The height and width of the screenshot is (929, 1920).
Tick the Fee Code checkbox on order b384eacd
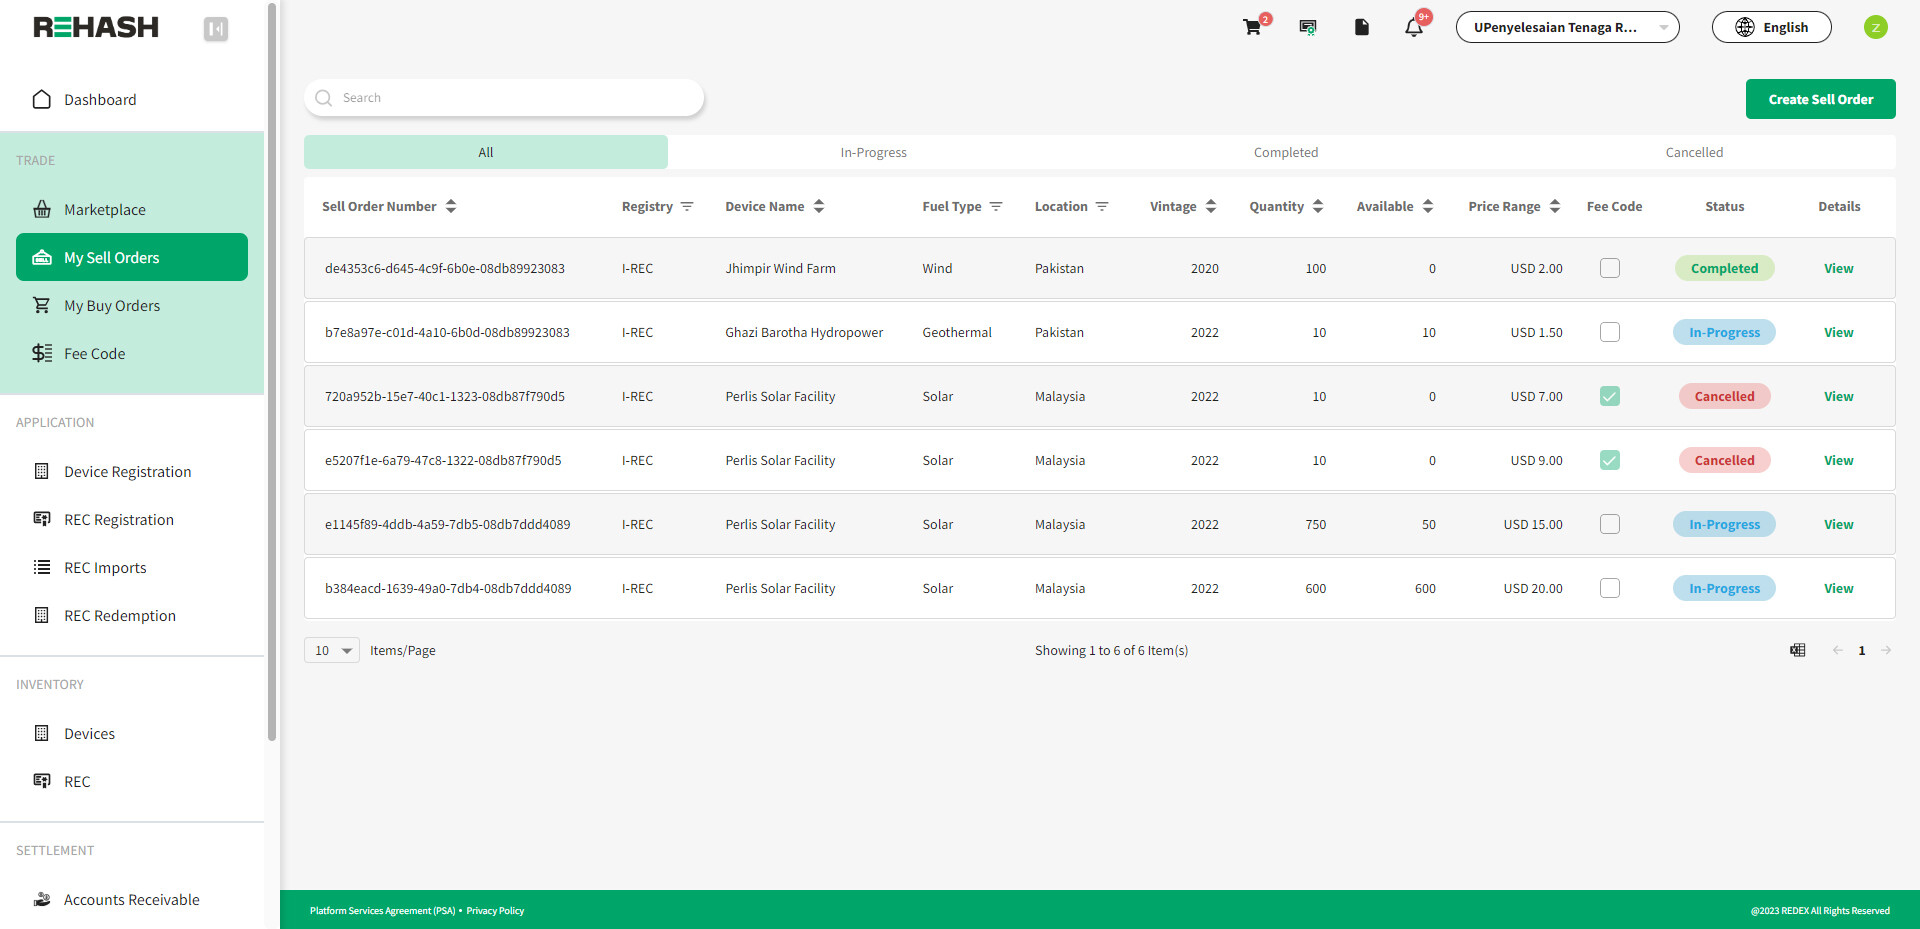1609,588
